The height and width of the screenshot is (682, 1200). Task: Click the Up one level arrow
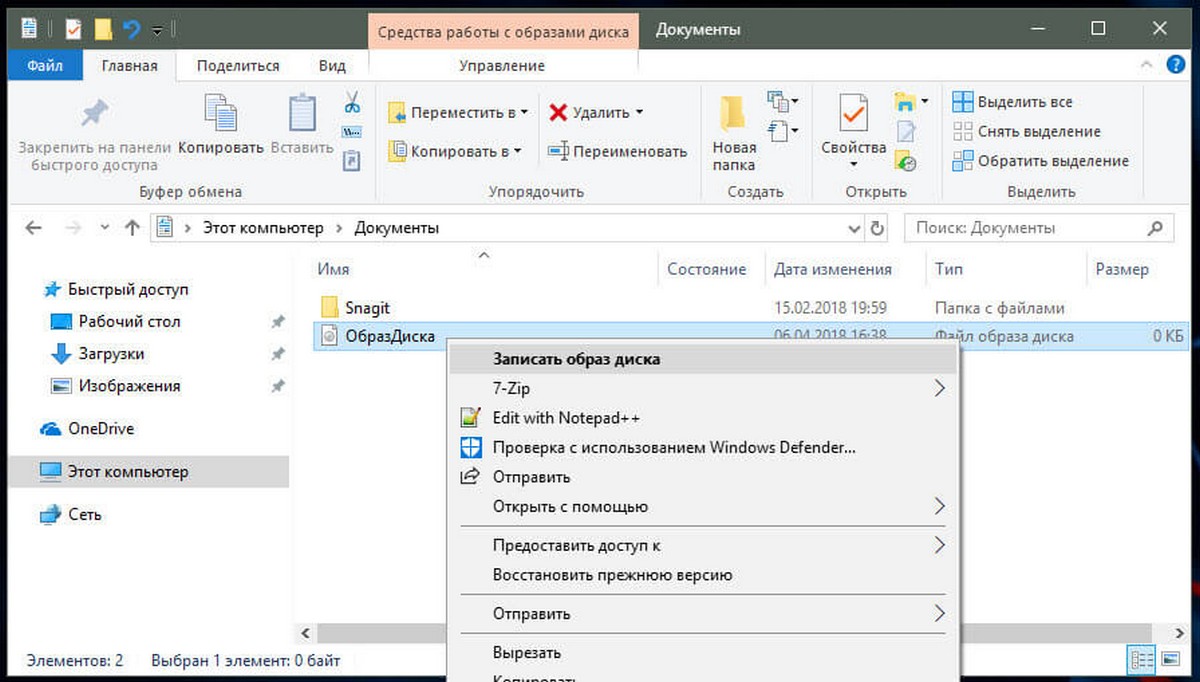(131, 228)
